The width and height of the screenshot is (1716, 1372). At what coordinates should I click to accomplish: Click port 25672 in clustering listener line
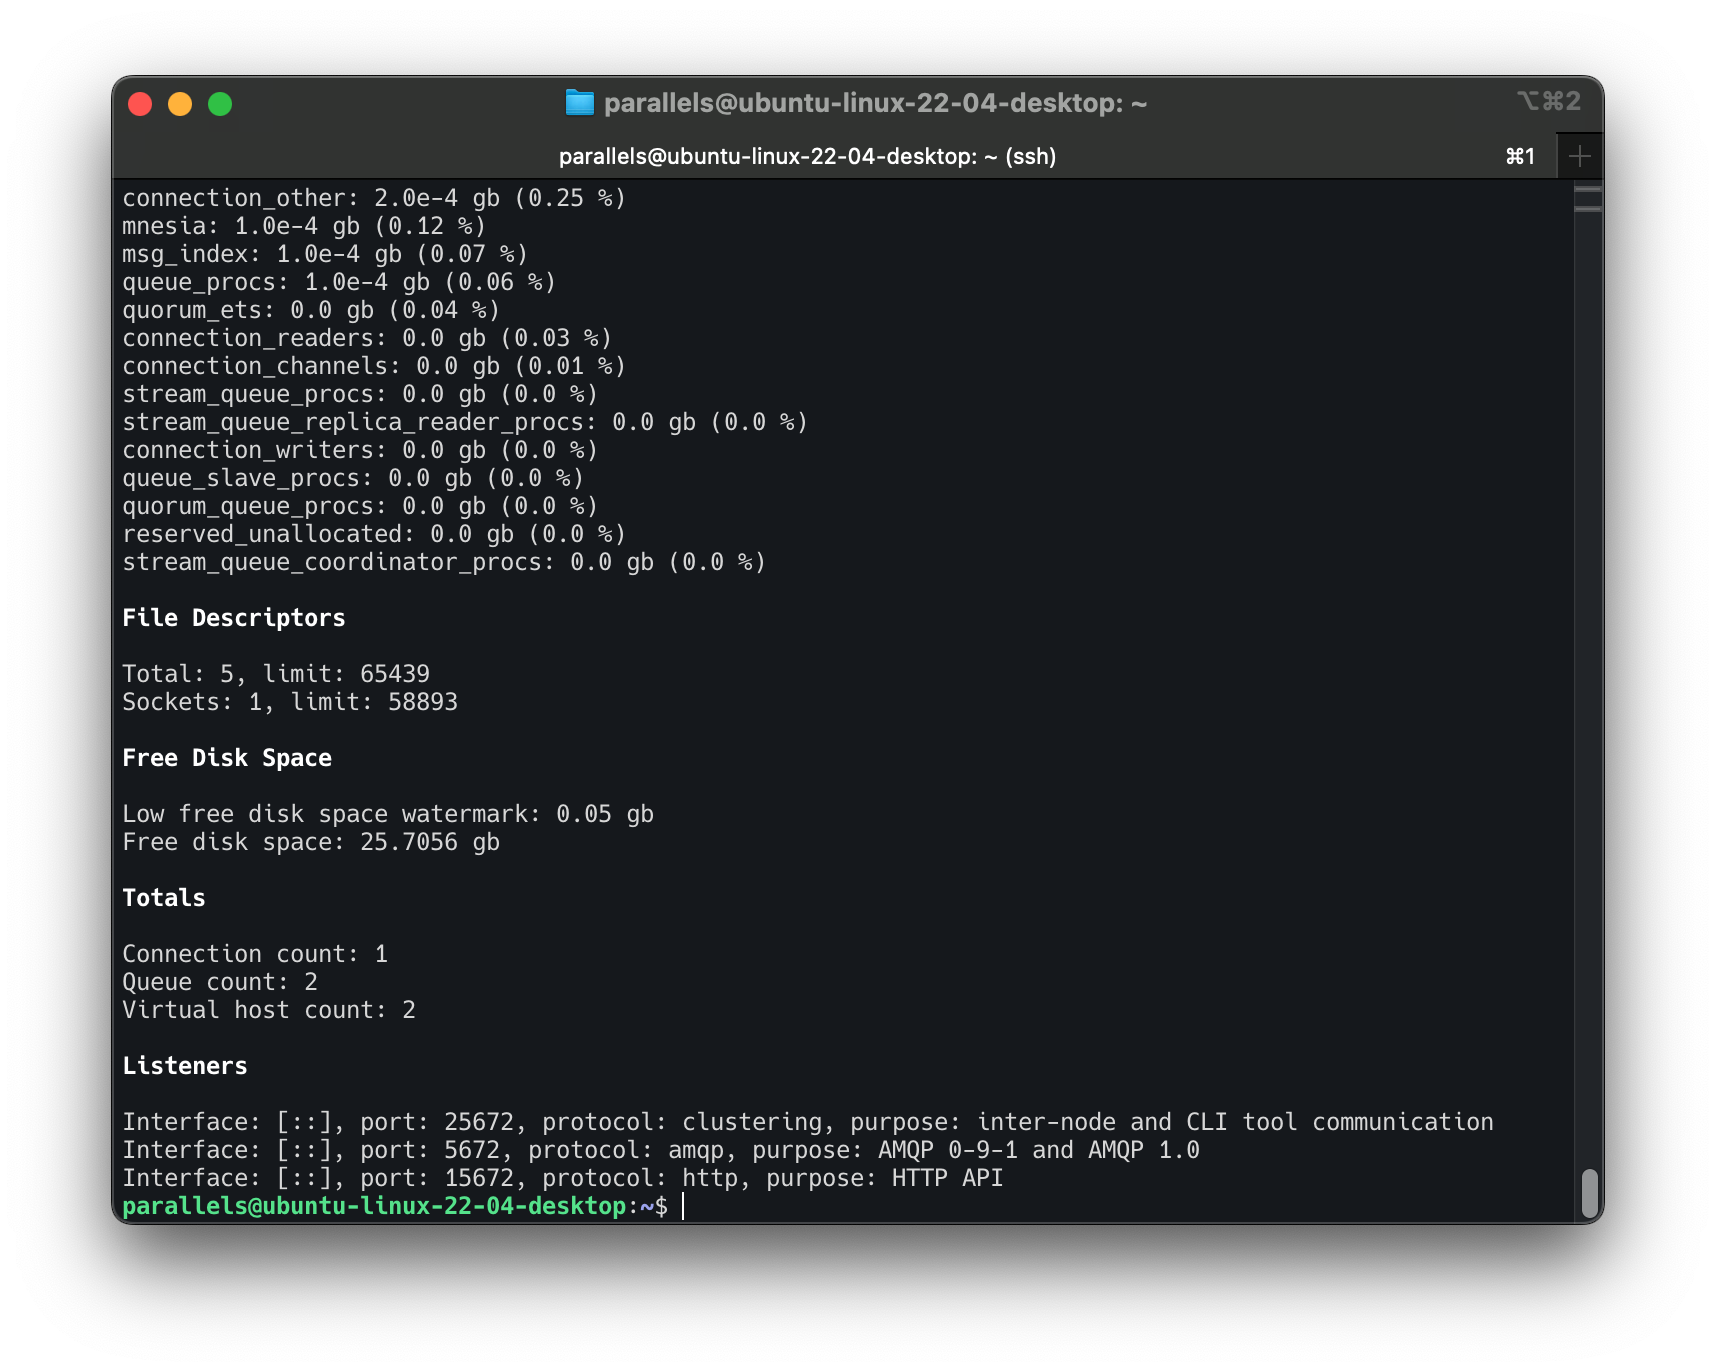coord(478,1121)
